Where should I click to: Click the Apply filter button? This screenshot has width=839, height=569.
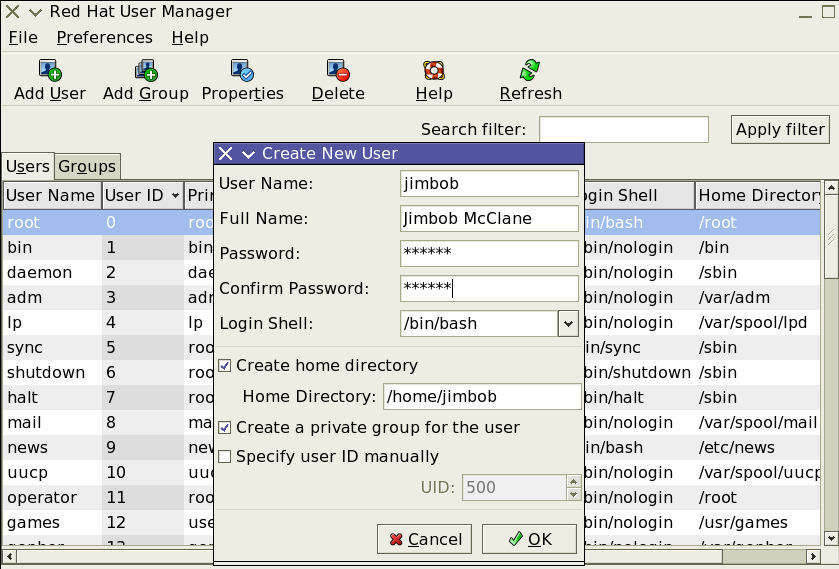click(x=780, y=130)
